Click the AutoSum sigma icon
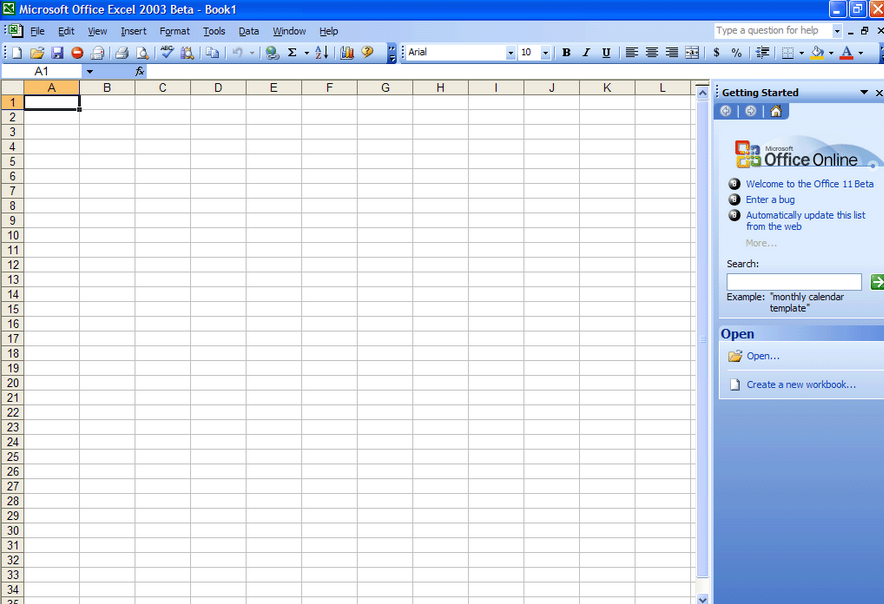The height and width of the screenshot is (604, 884). coord(292,52)
